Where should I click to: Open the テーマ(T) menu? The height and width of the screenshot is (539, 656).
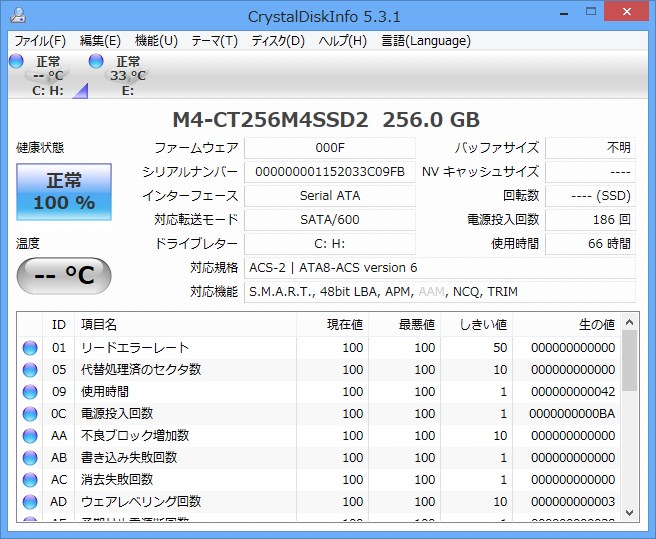214,41
